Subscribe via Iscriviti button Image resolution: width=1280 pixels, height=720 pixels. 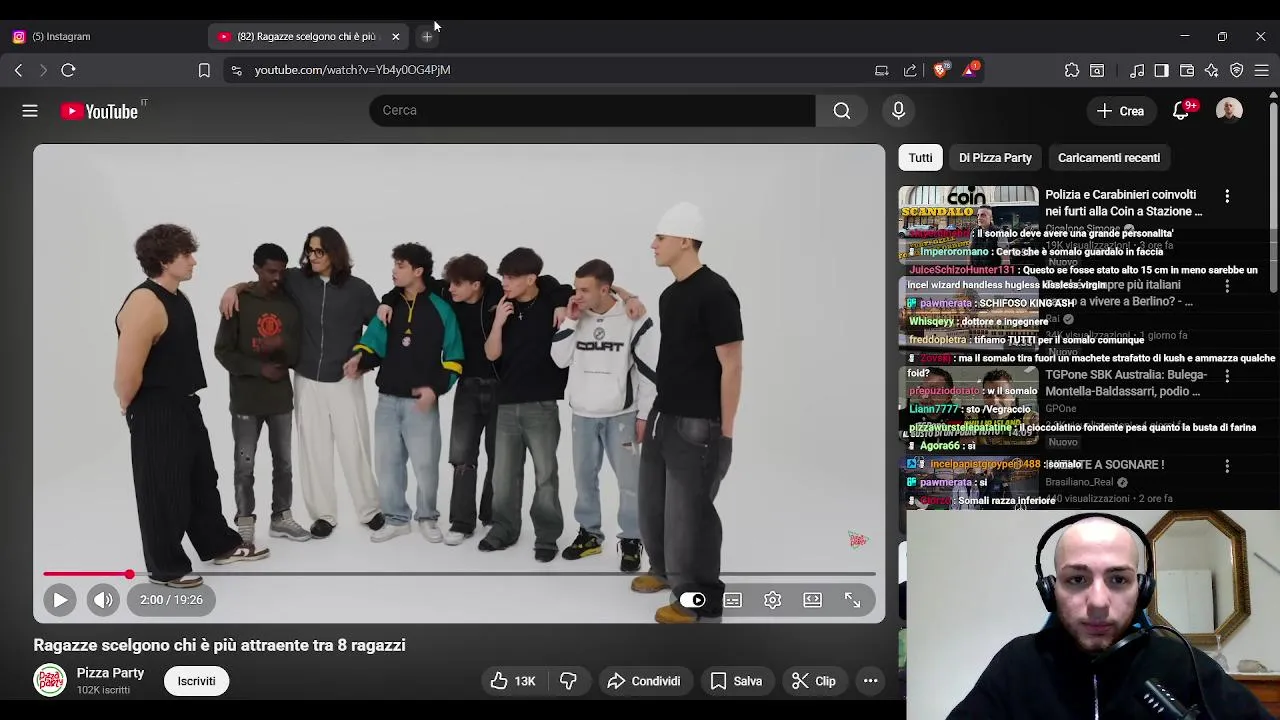[x=196, y=681]
